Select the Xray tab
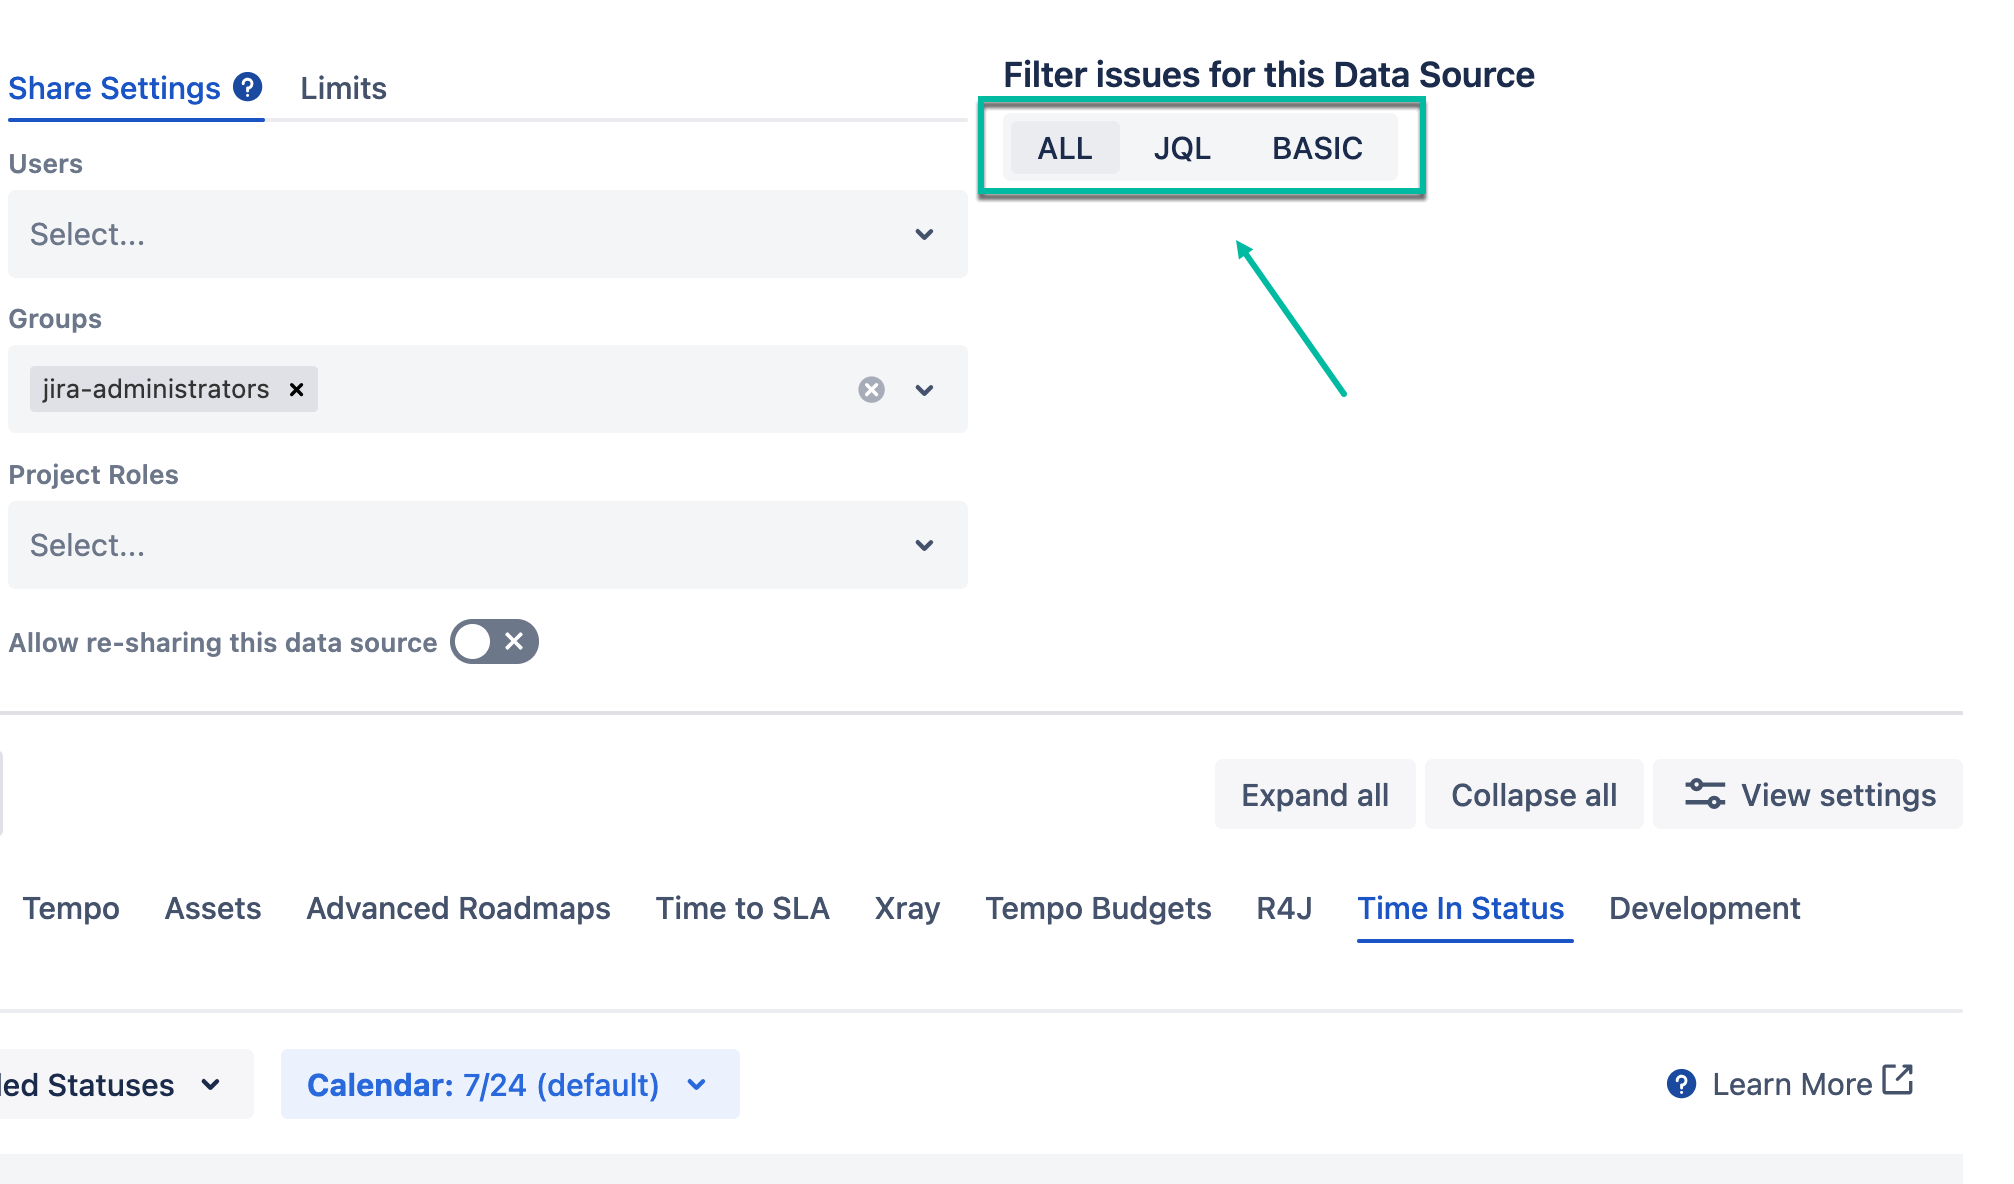Screen dimensions: 2014x1184 (x=906, y=908)
